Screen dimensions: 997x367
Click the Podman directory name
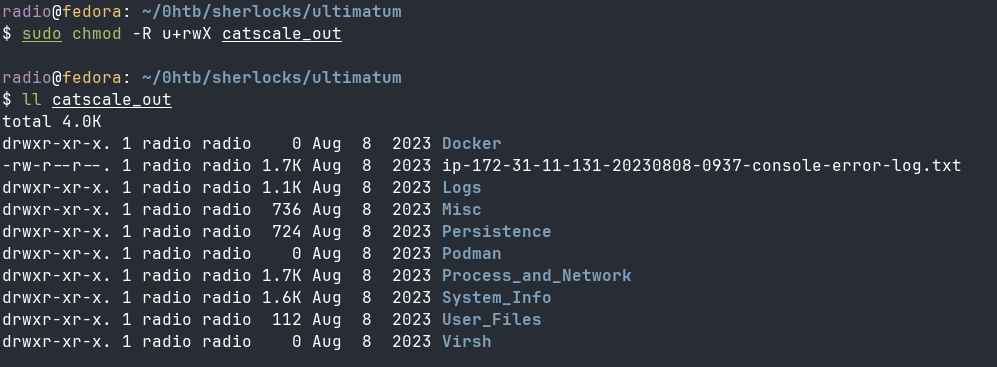[x=471, y=254]
